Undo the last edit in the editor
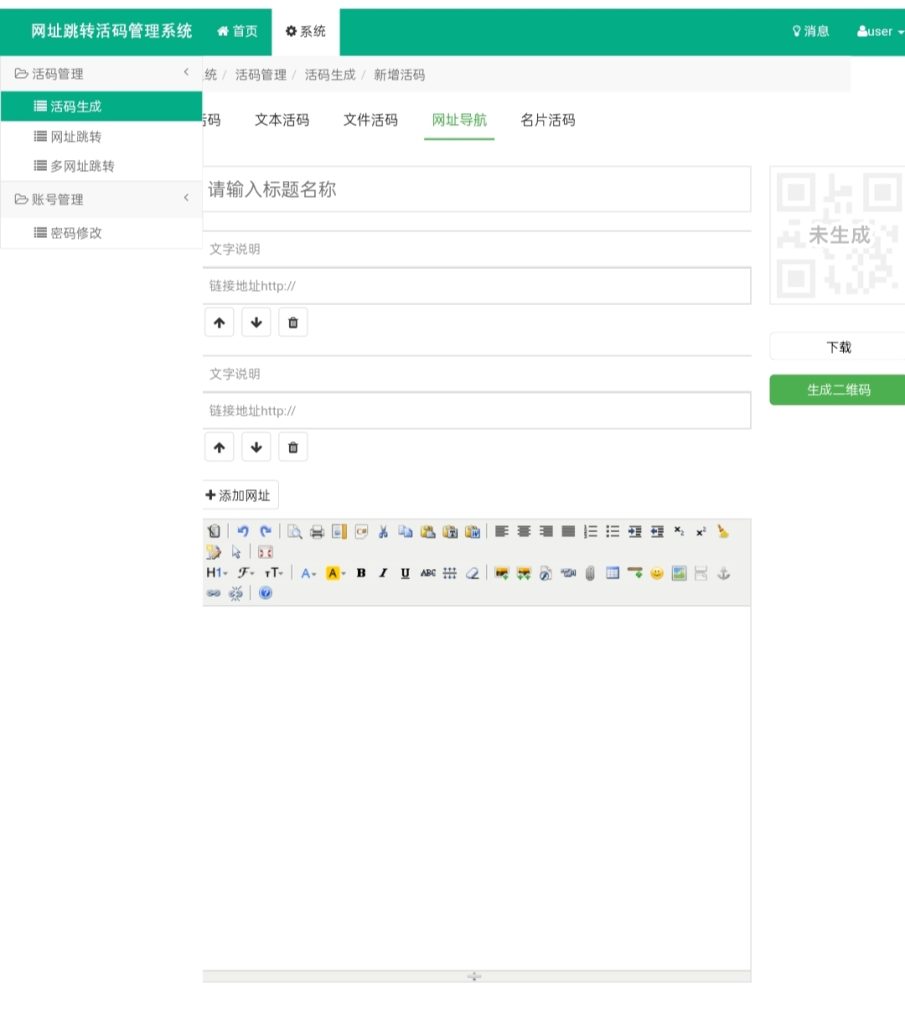Image resolution: width=905 pixels, height=1024 pixels. point(243,532)
